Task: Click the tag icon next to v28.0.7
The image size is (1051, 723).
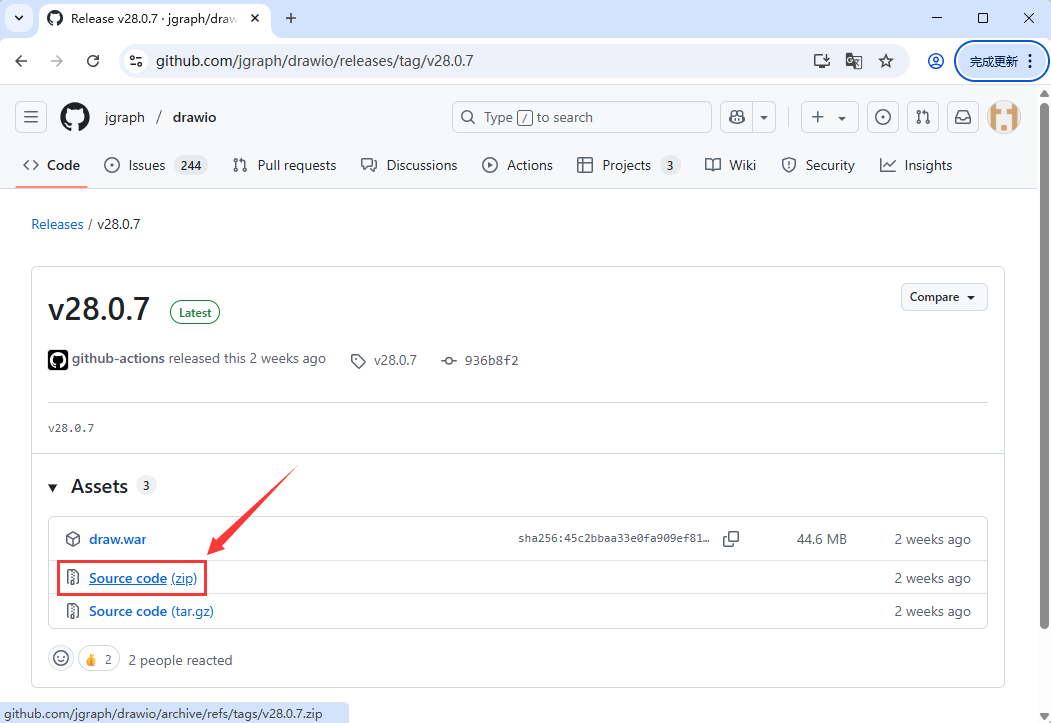Action: (x=358, y=361)
